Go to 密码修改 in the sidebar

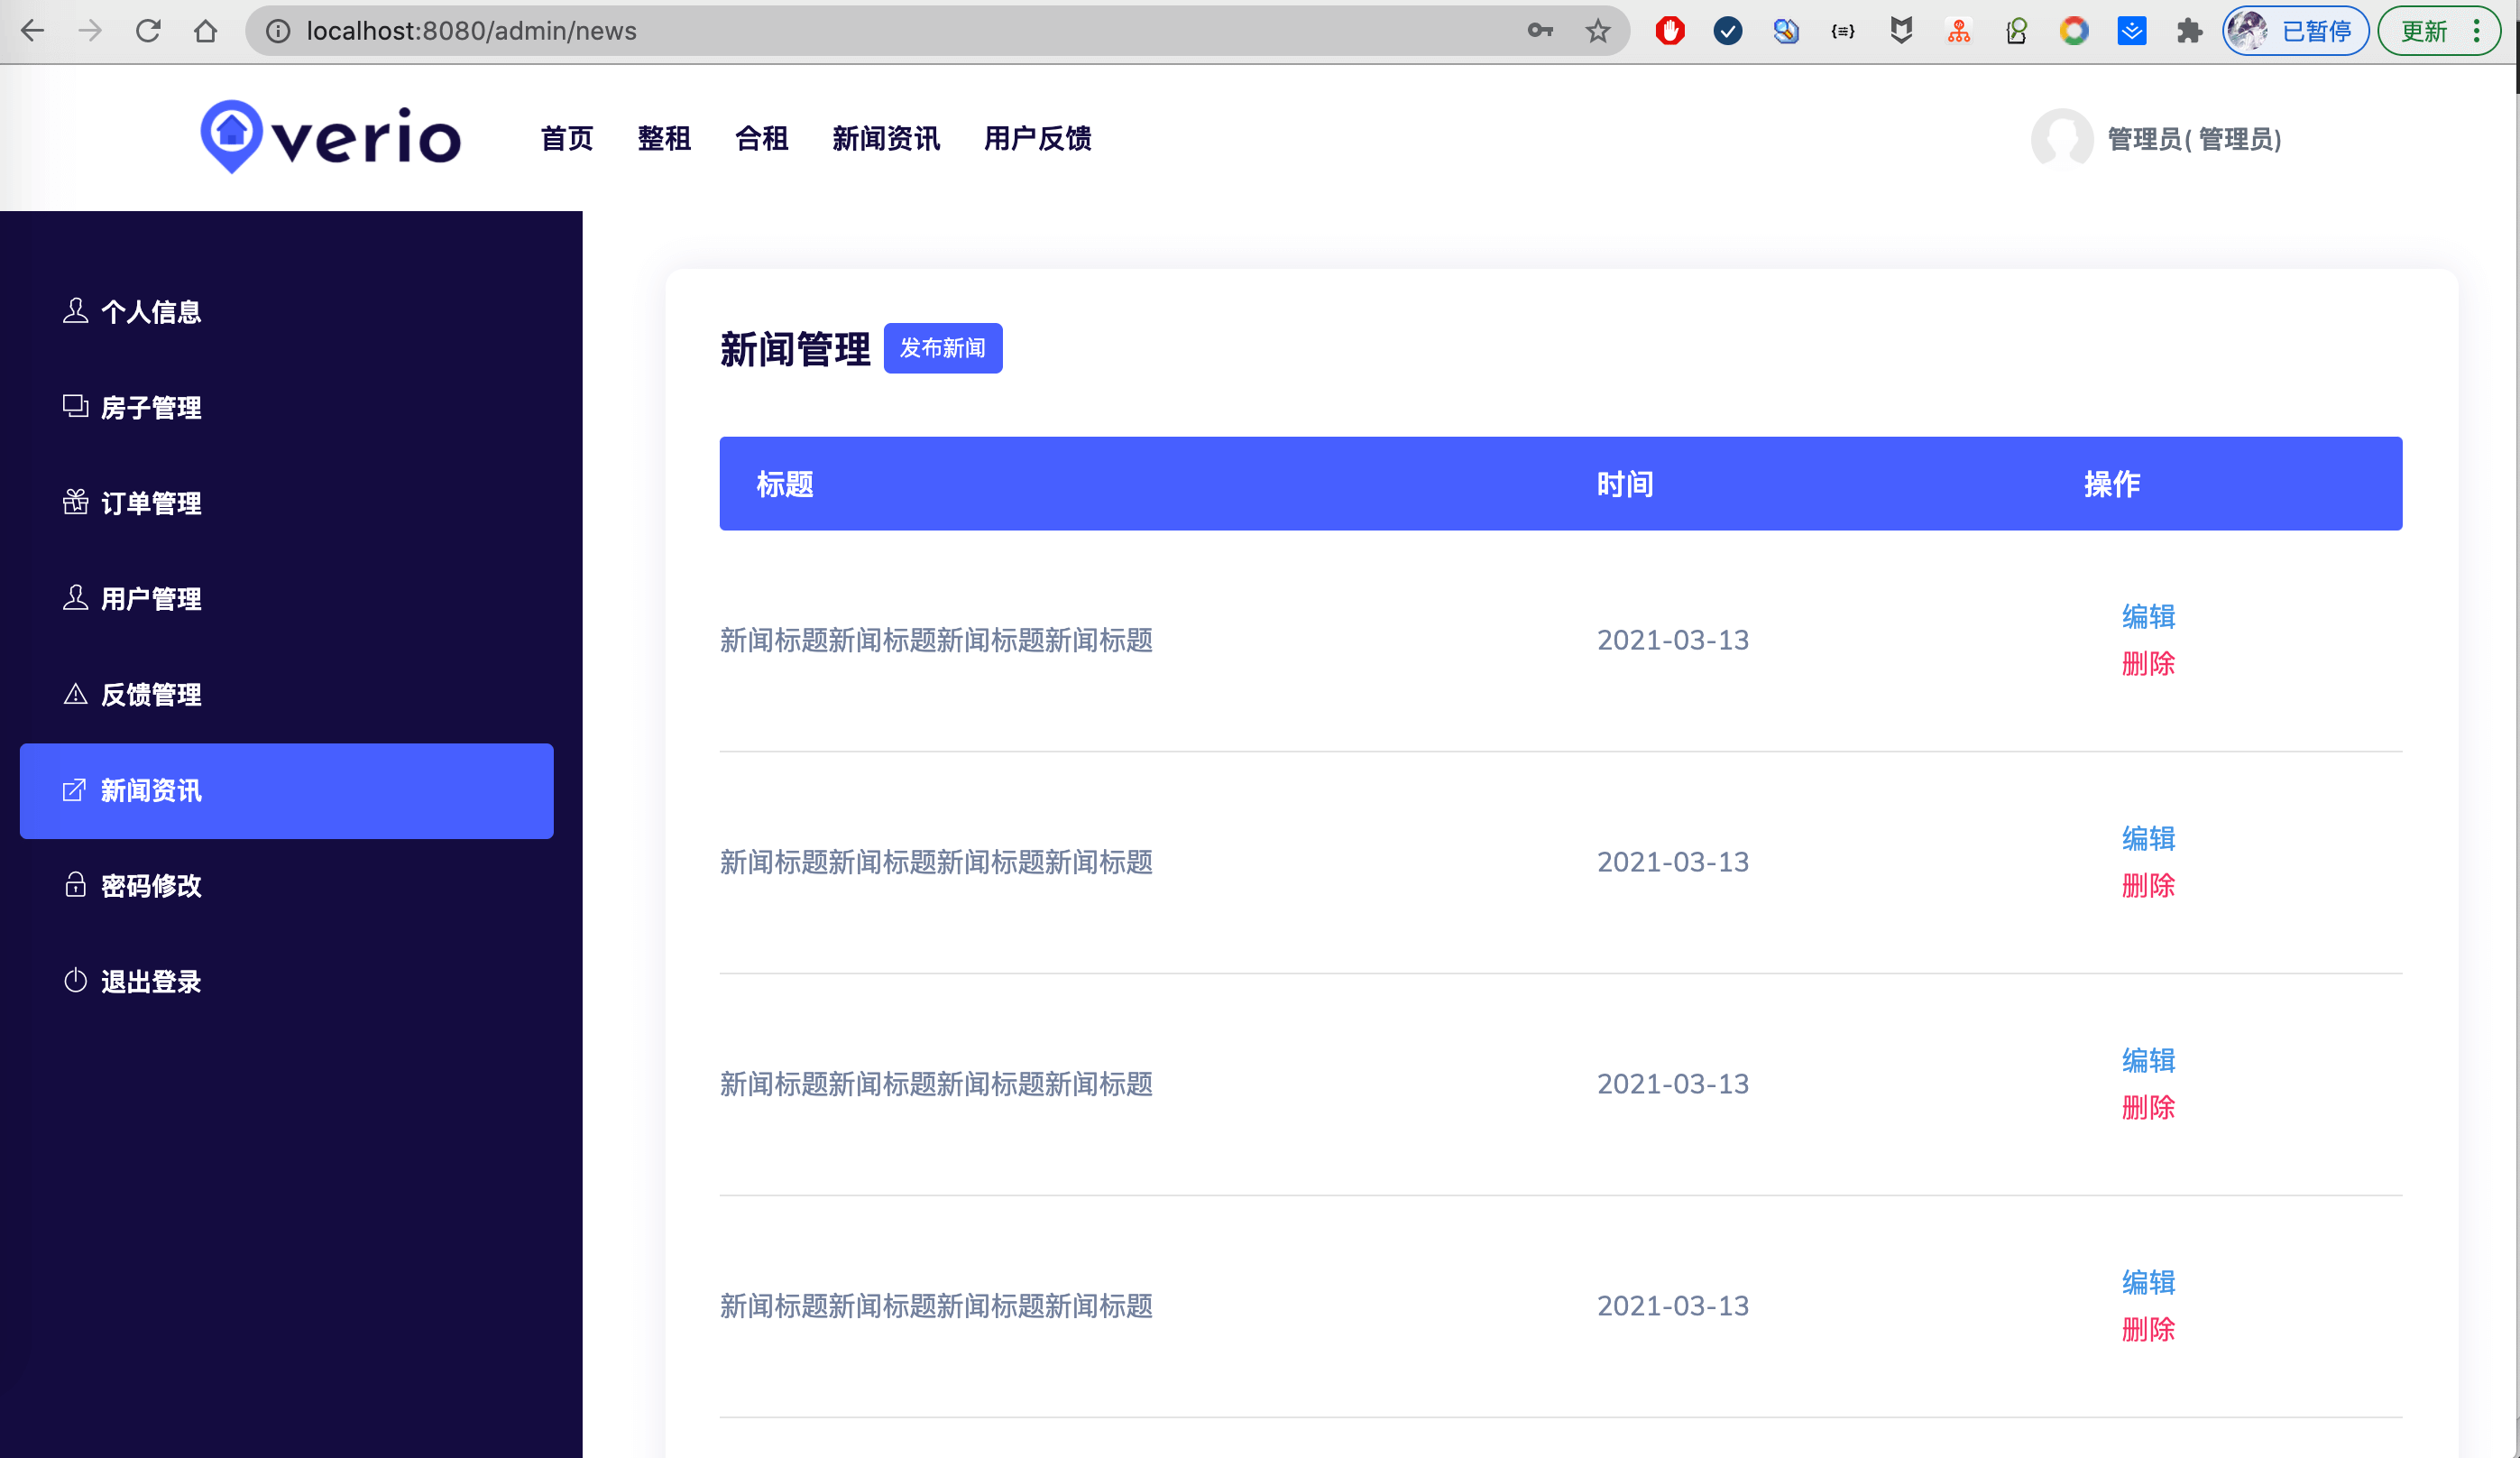150,886
